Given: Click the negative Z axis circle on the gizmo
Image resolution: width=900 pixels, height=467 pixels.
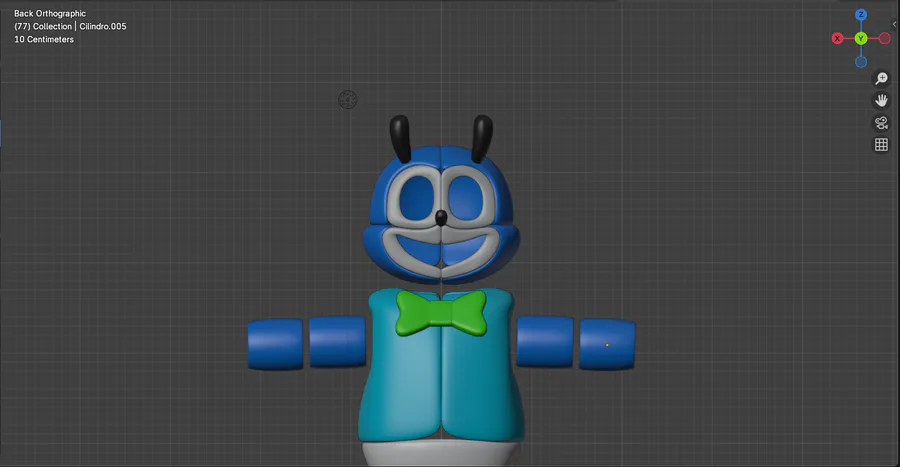Looking at the screenshot, I should pyautogui.click(x=861, y=62).
